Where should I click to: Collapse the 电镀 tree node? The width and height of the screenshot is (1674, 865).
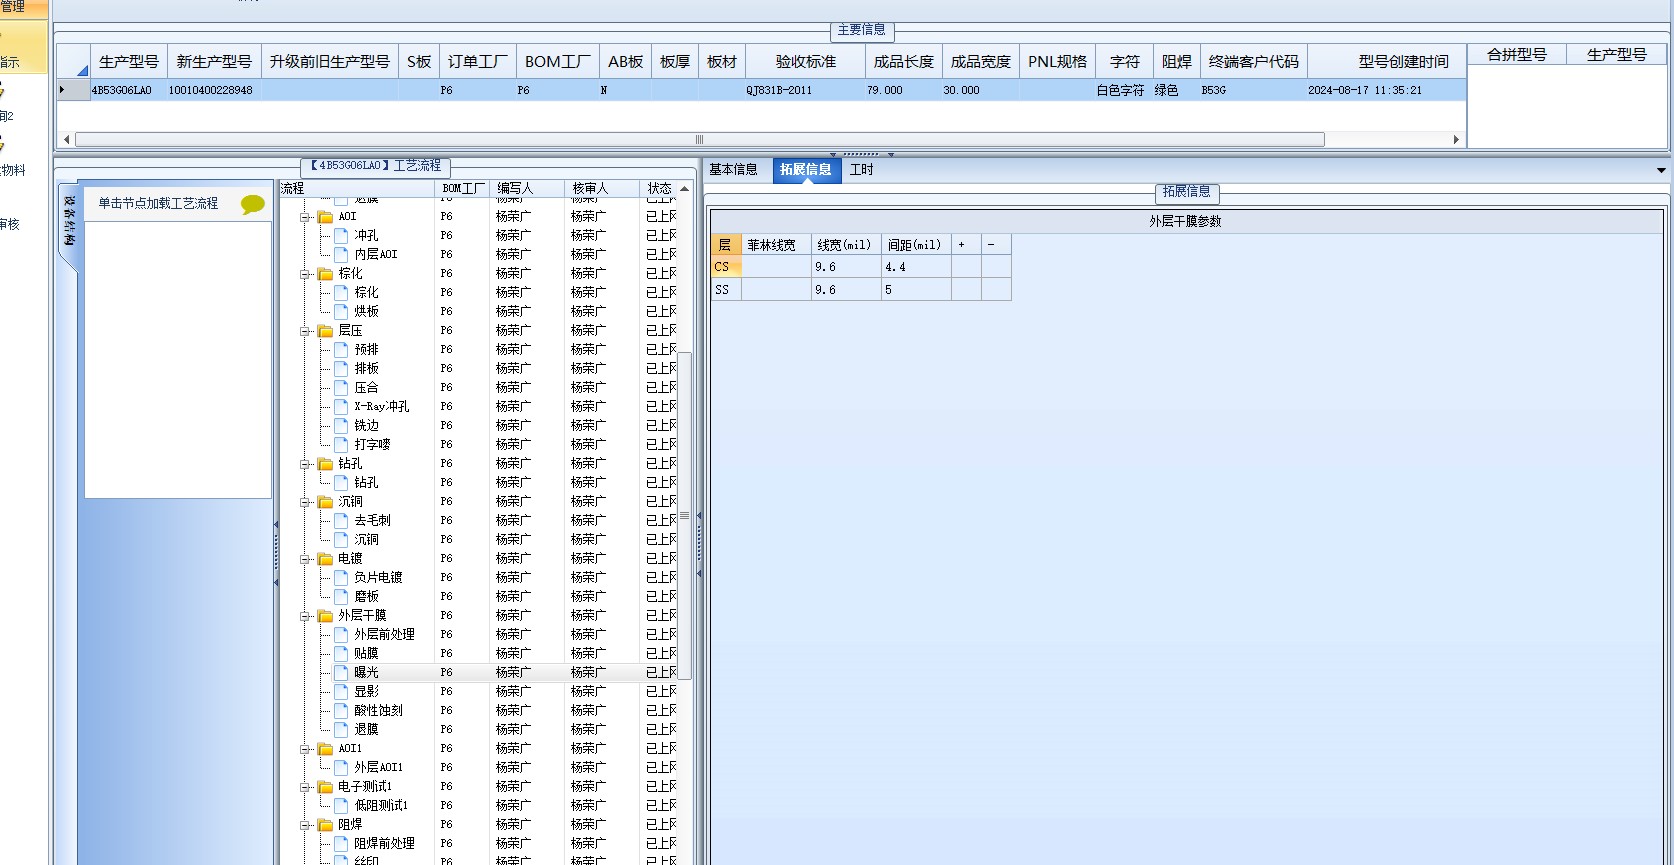(x=305, y=558)
